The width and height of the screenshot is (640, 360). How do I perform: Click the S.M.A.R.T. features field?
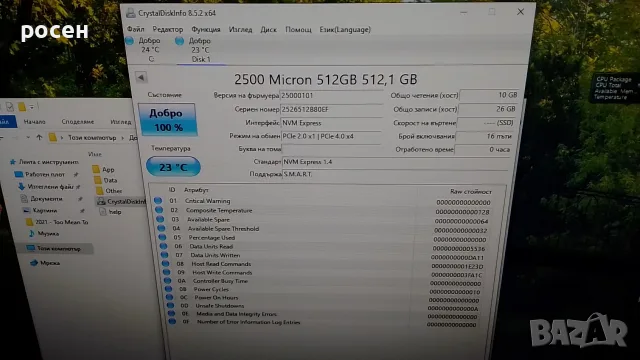[x=394, y=174]
